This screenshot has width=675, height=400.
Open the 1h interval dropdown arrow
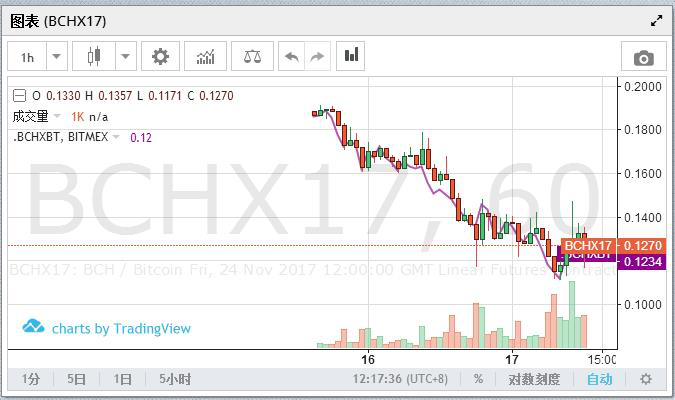(56, 56)
